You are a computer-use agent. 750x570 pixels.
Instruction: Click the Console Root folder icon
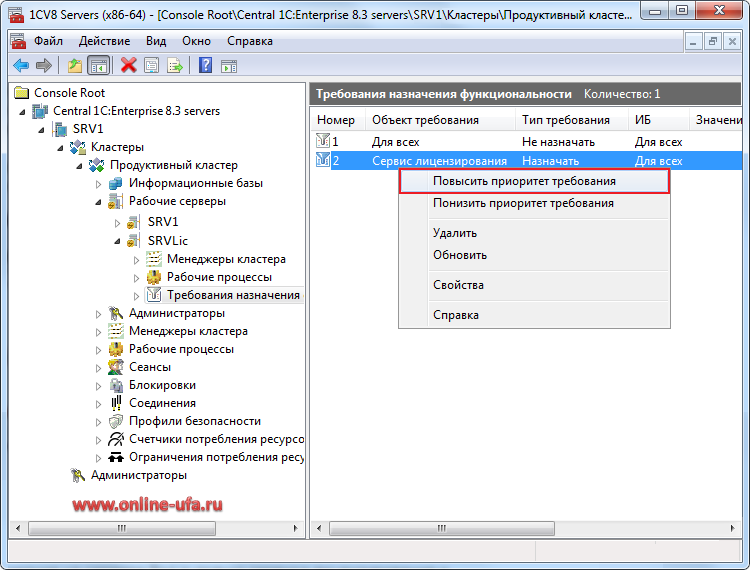point(22,93)
